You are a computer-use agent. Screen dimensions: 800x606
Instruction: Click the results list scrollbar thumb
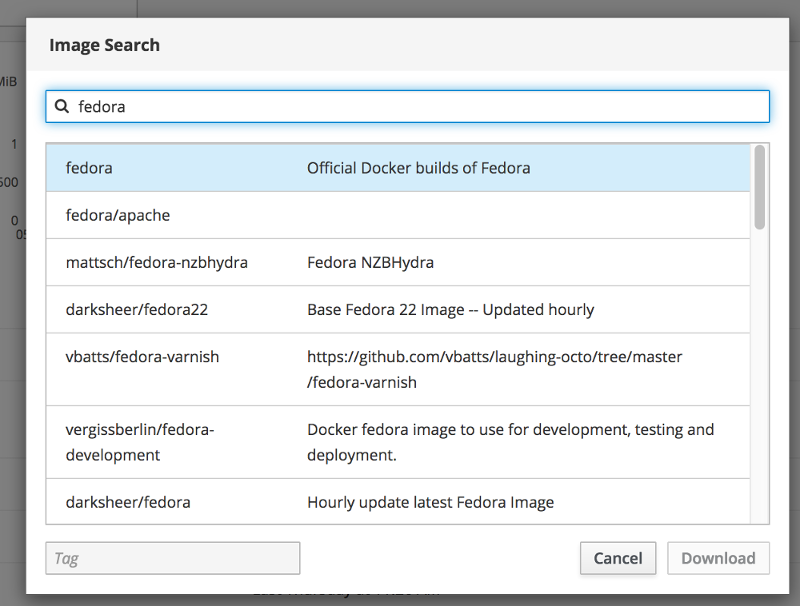pos(760,187)
